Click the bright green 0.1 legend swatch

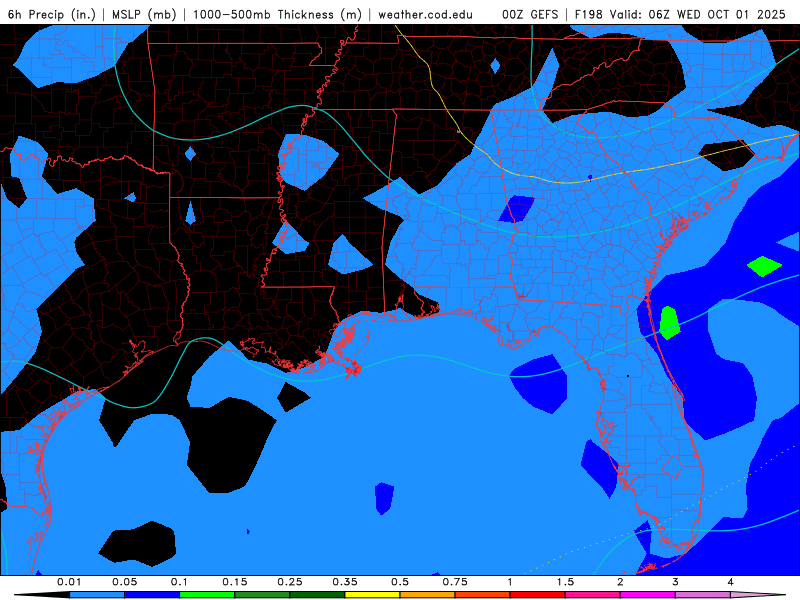[x=207, y=595]
